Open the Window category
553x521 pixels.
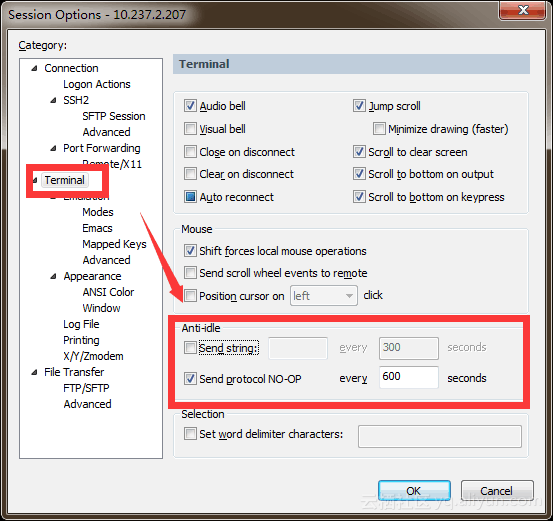click(x=101, y=308)
